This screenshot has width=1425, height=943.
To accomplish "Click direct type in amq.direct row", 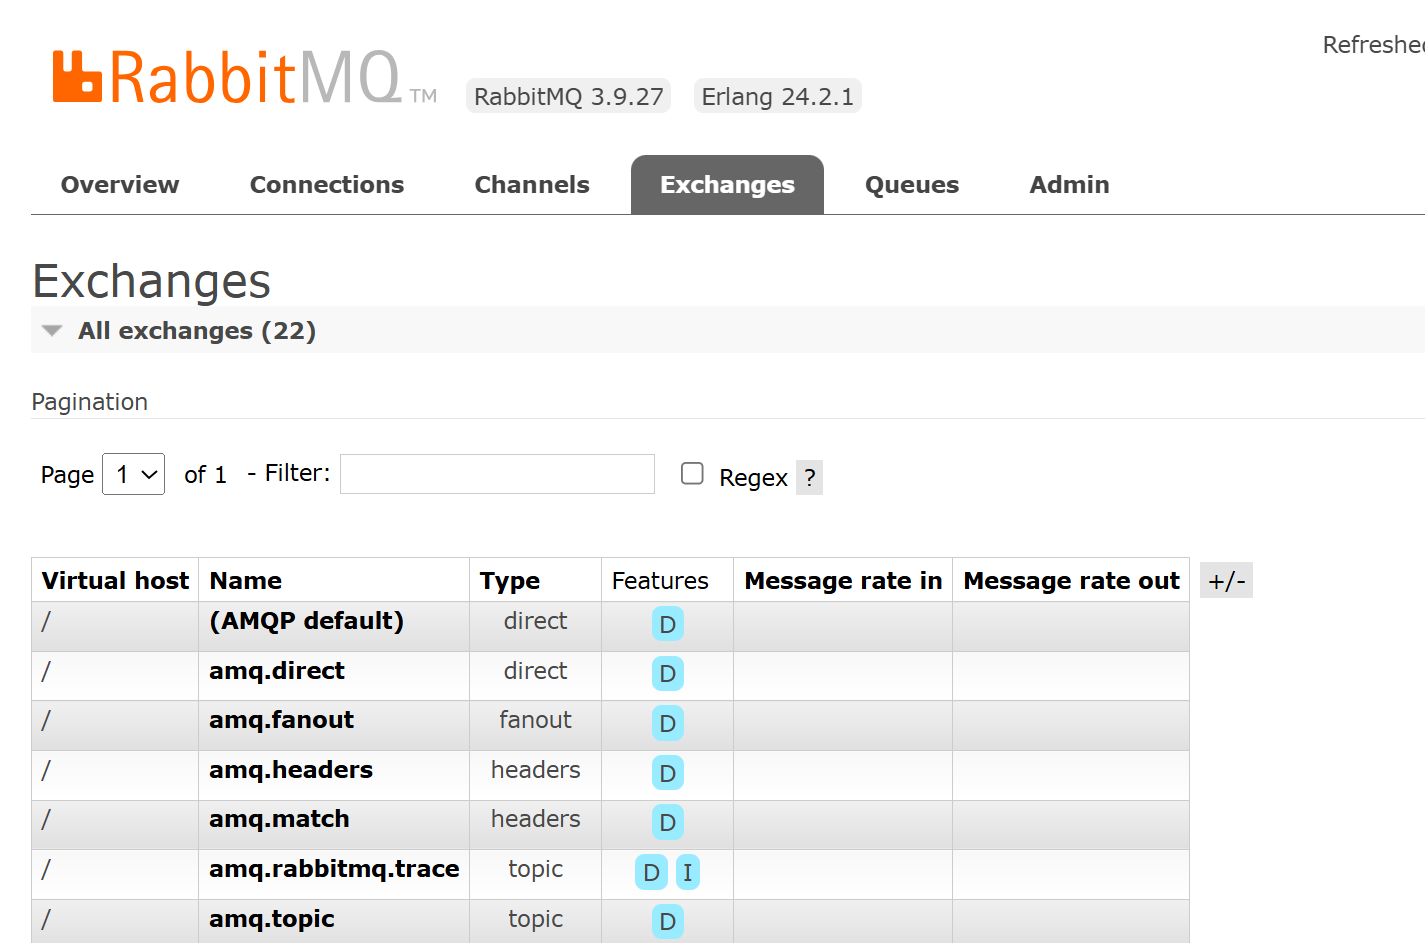I will coord(535,671).
